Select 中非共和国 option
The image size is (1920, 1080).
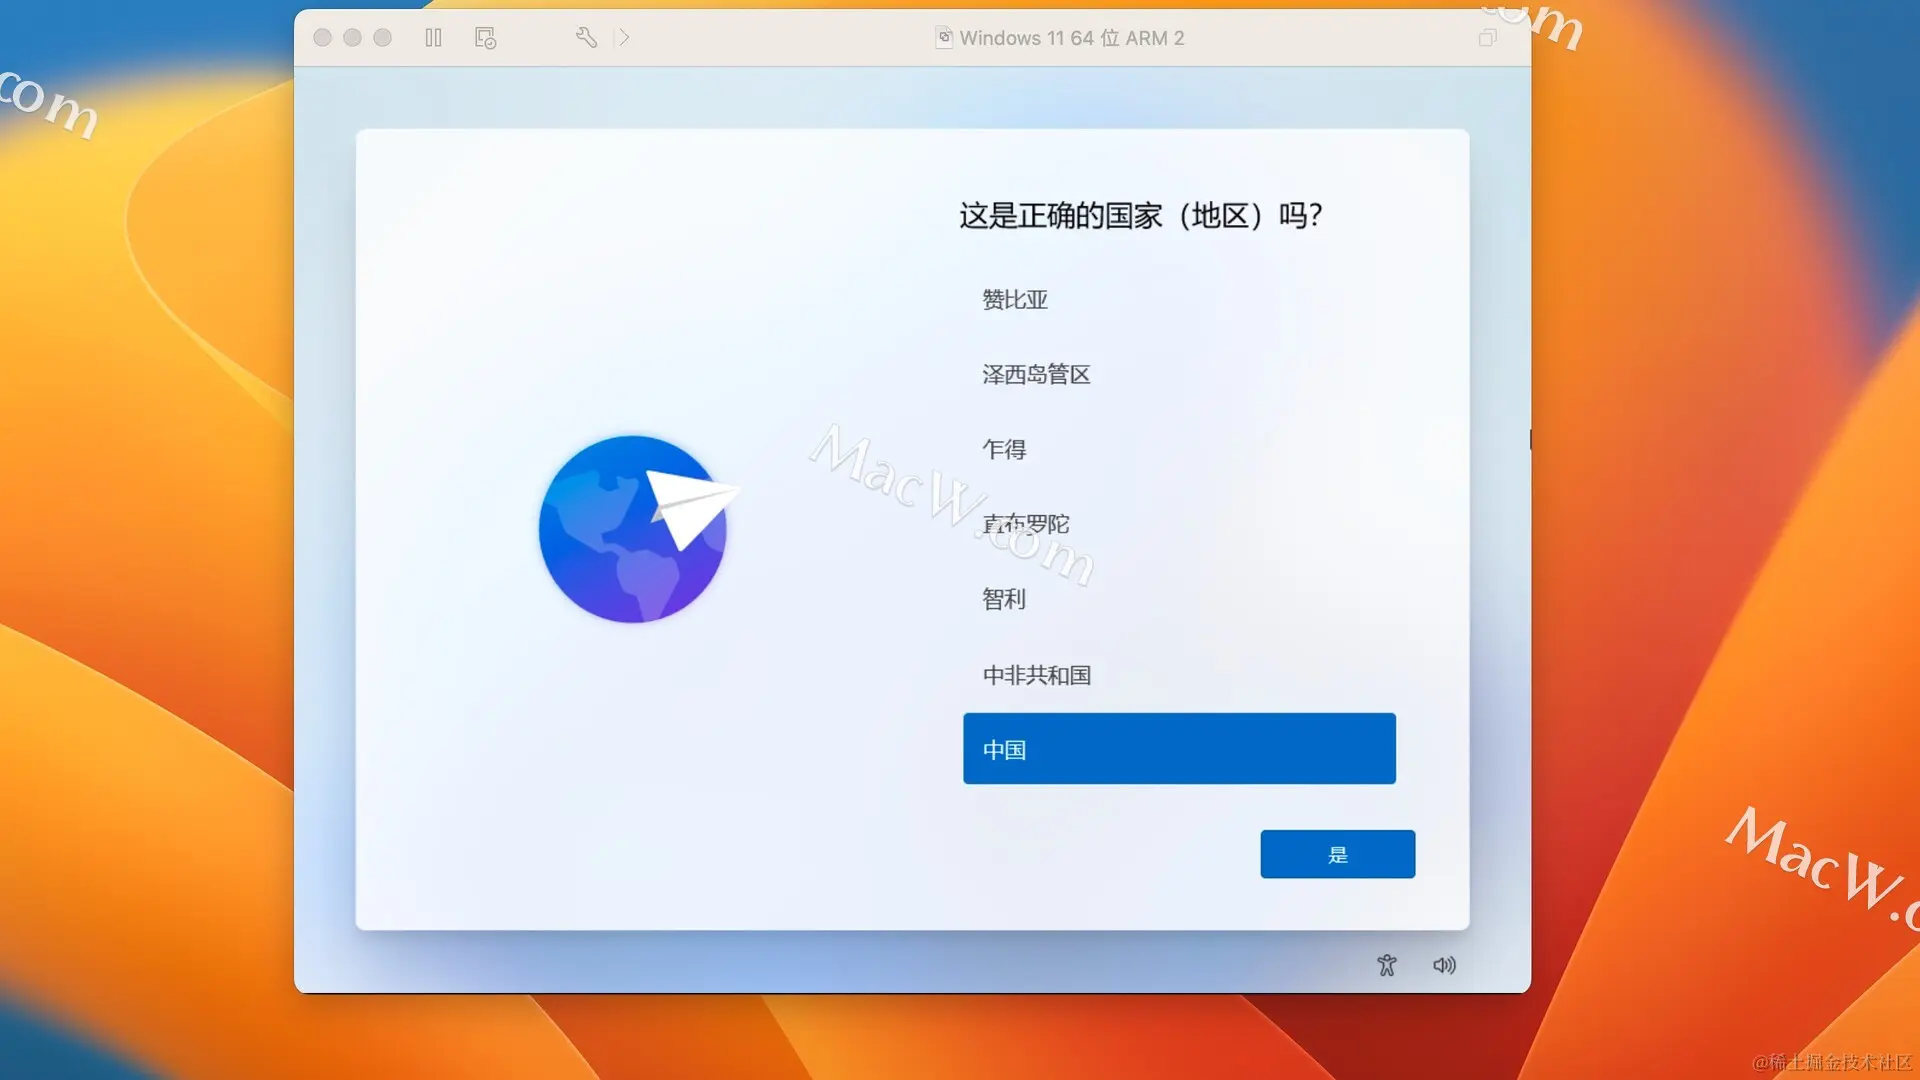click(1036, 675)
